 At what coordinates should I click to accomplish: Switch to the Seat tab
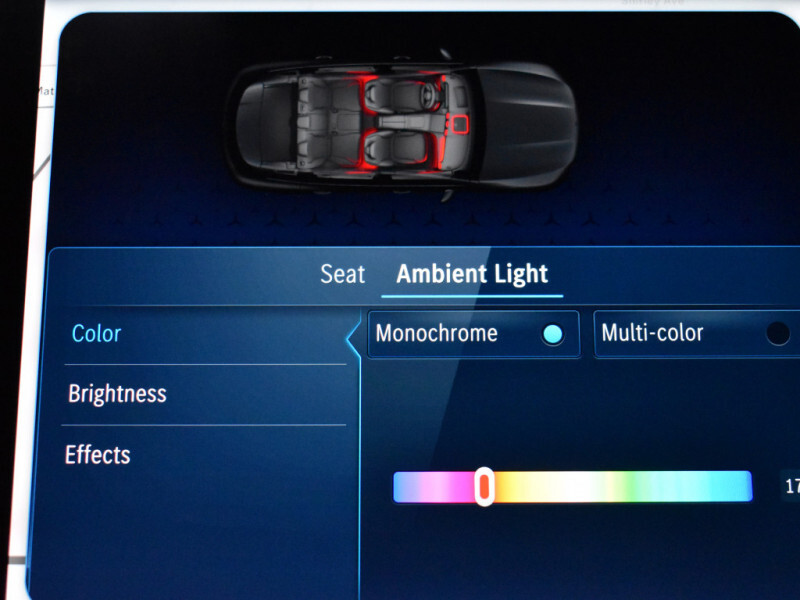coord(342,274)
